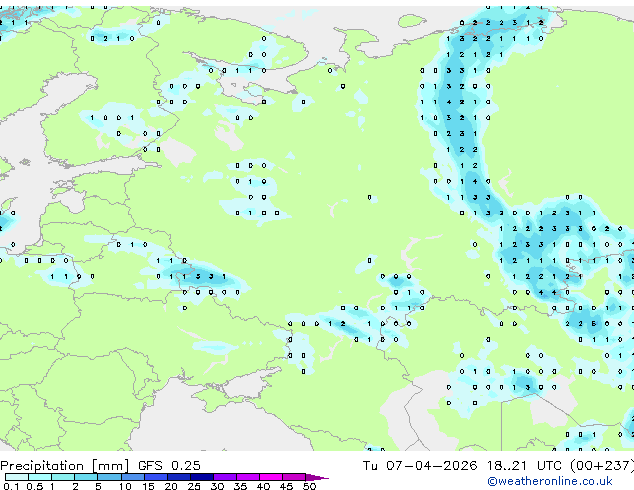Viewport: 634px width, 490px height.
Task: Click the lightest cyan 0.1–0.5 mm legend swatch
Action: [17, 477]
